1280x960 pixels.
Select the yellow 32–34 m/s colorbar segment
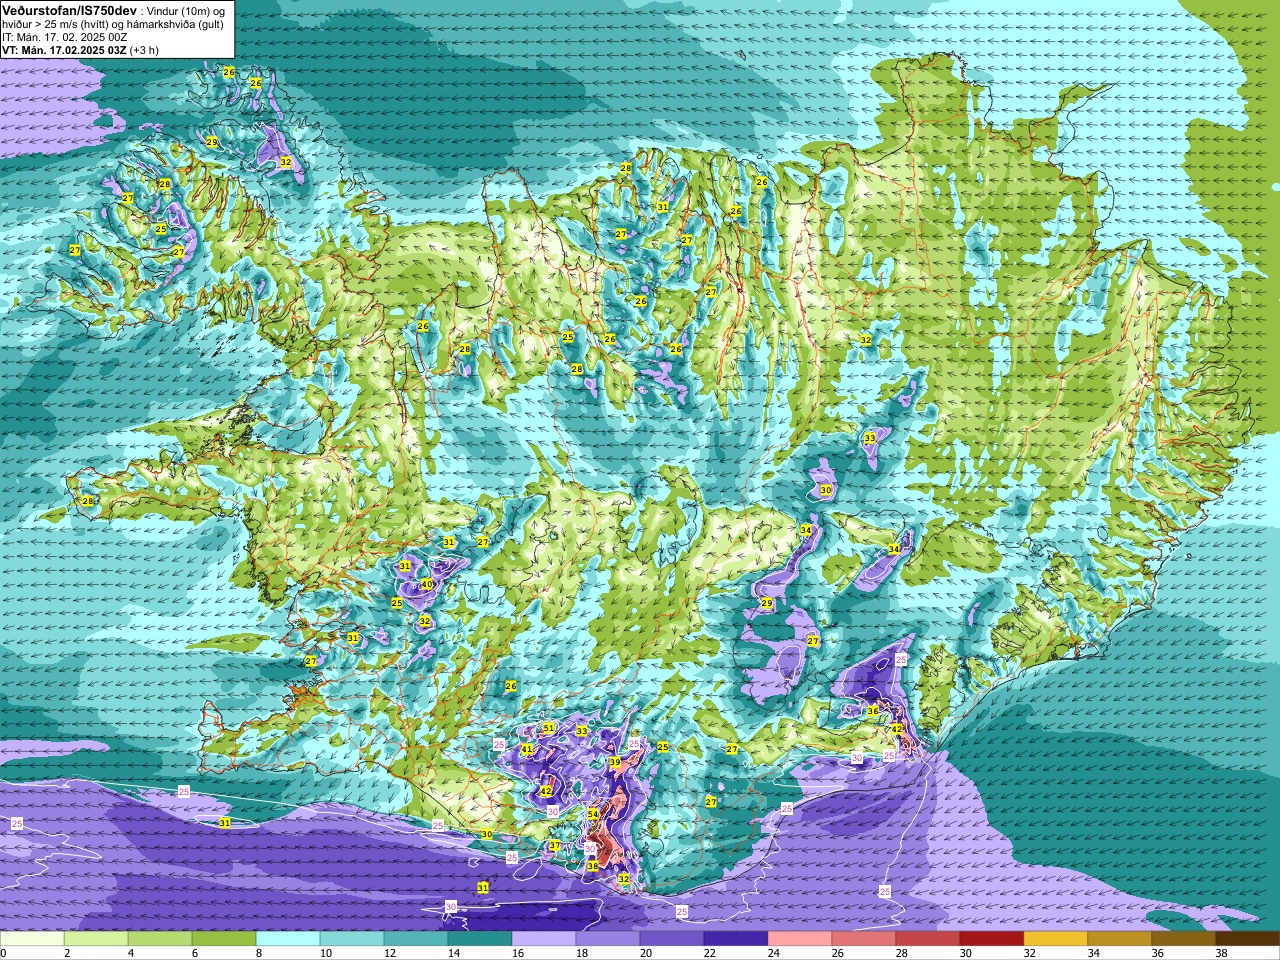point(1056,940)
